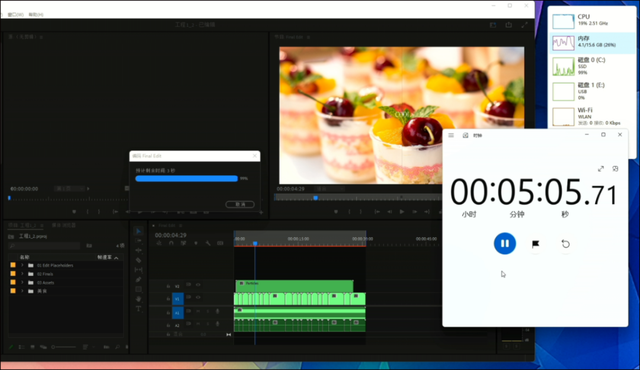The height and width of the screenshot is (370, 640).
Task: Go to In point in Program monitor
Action: pos(377,212)
